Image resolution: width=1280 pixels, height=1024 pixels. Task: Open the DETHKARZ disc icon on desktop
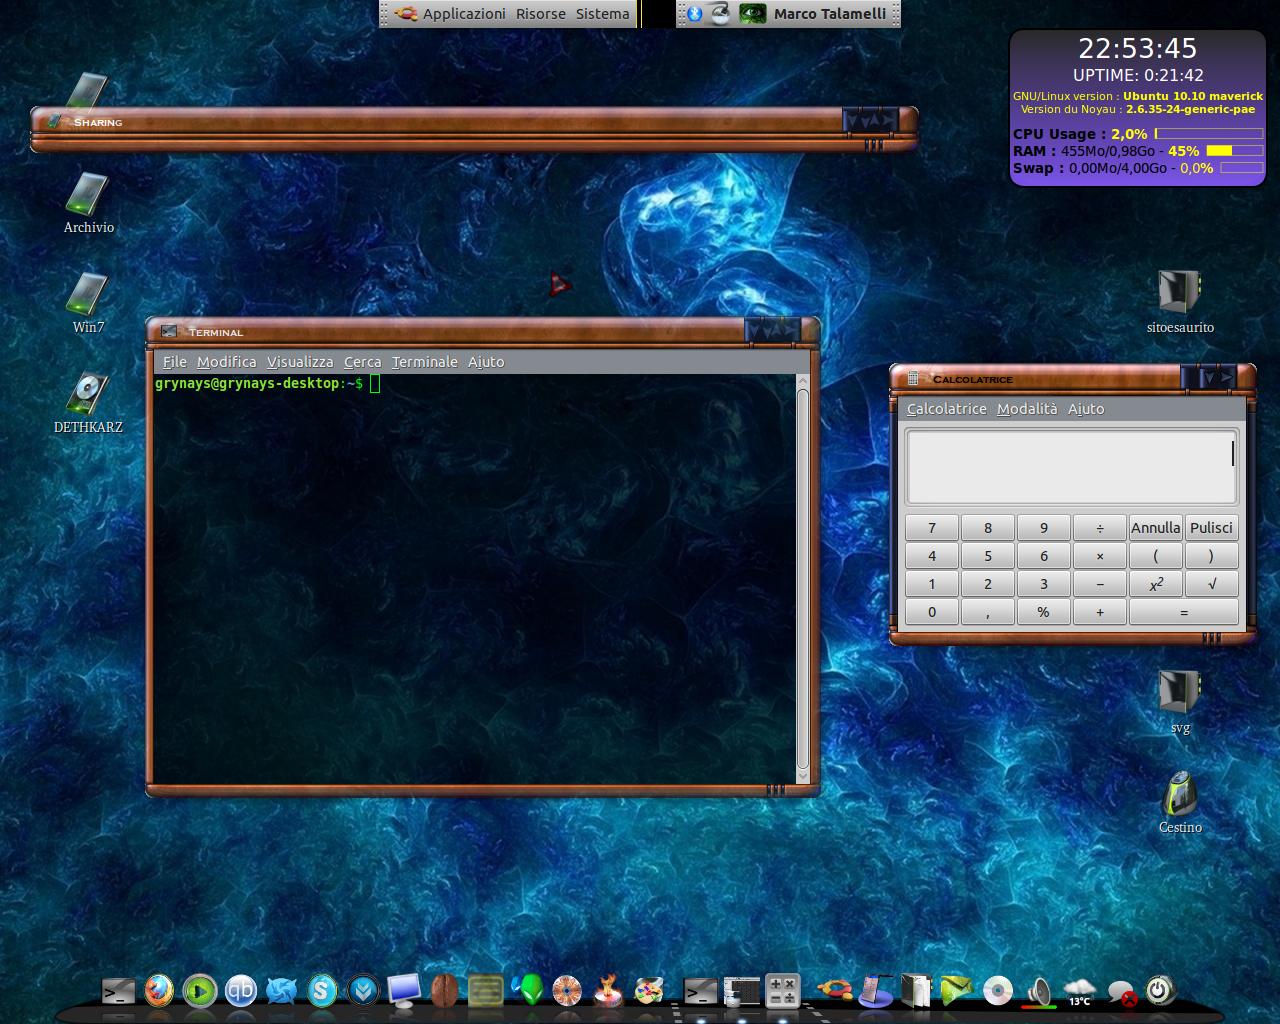[x=88, y=403]
